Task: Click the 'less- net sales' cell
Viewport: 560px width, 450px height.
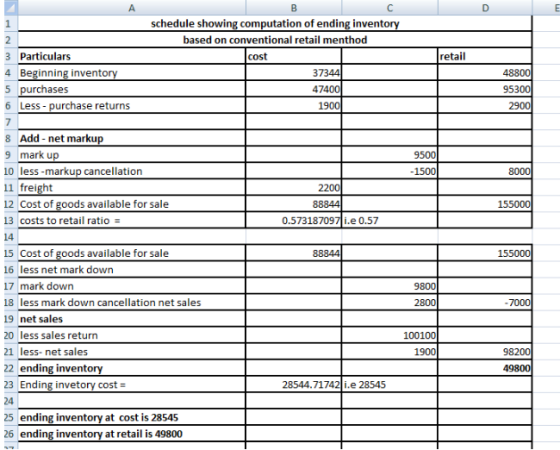Action: click(132, 352)
